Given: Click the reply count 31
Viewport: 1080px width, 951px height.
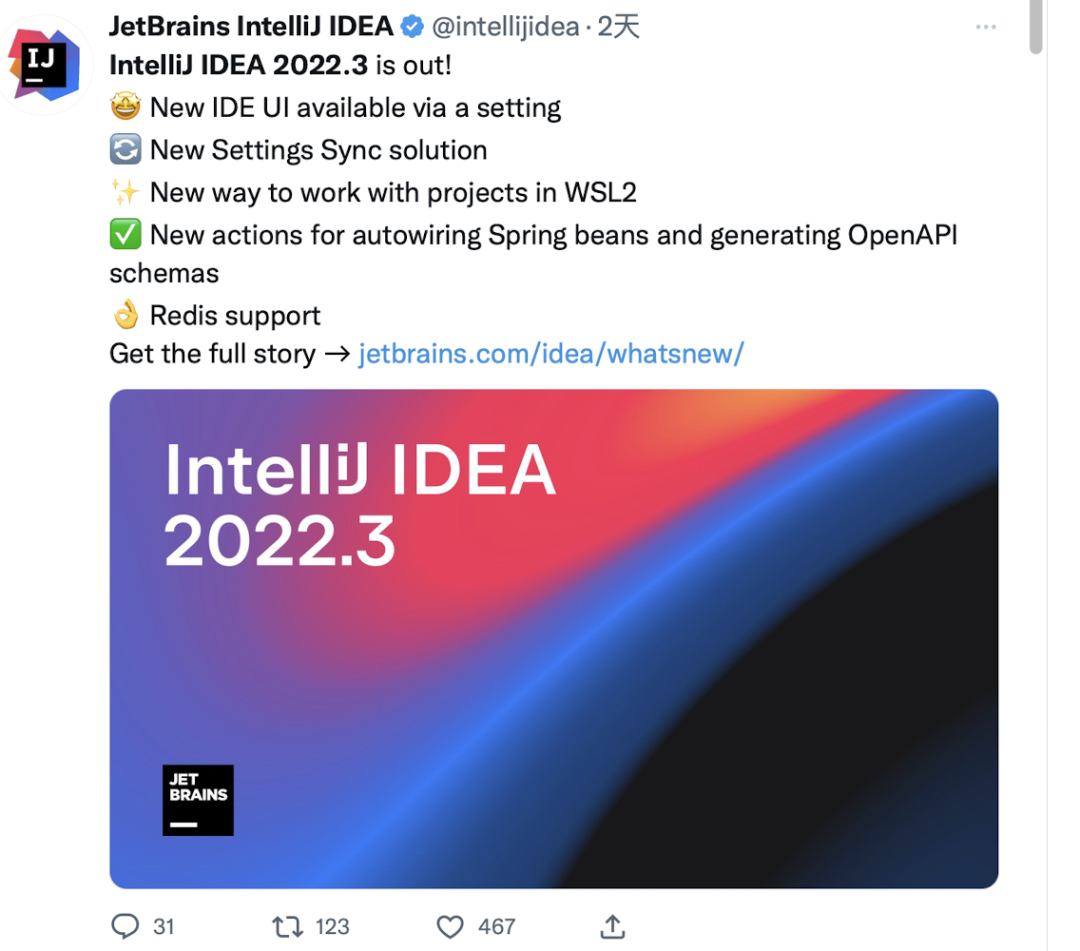Looking at the screenshot, I should pyautogui.click(x=163, y=927).
